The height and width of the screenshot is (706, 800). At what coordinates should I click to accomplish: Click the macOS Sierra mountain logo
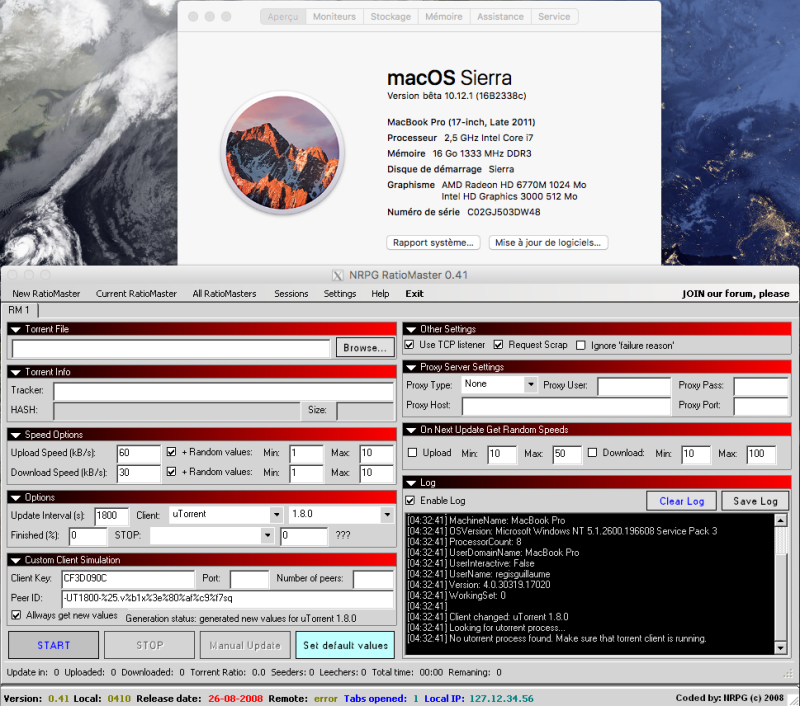click(x=283, y=153)
